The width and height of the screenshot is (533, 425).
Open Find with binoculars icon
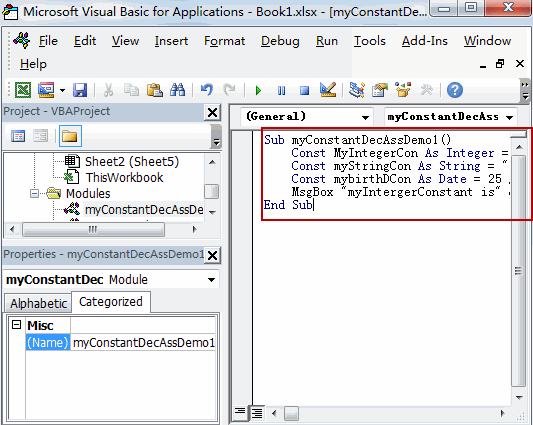click(x=178, y=90)
